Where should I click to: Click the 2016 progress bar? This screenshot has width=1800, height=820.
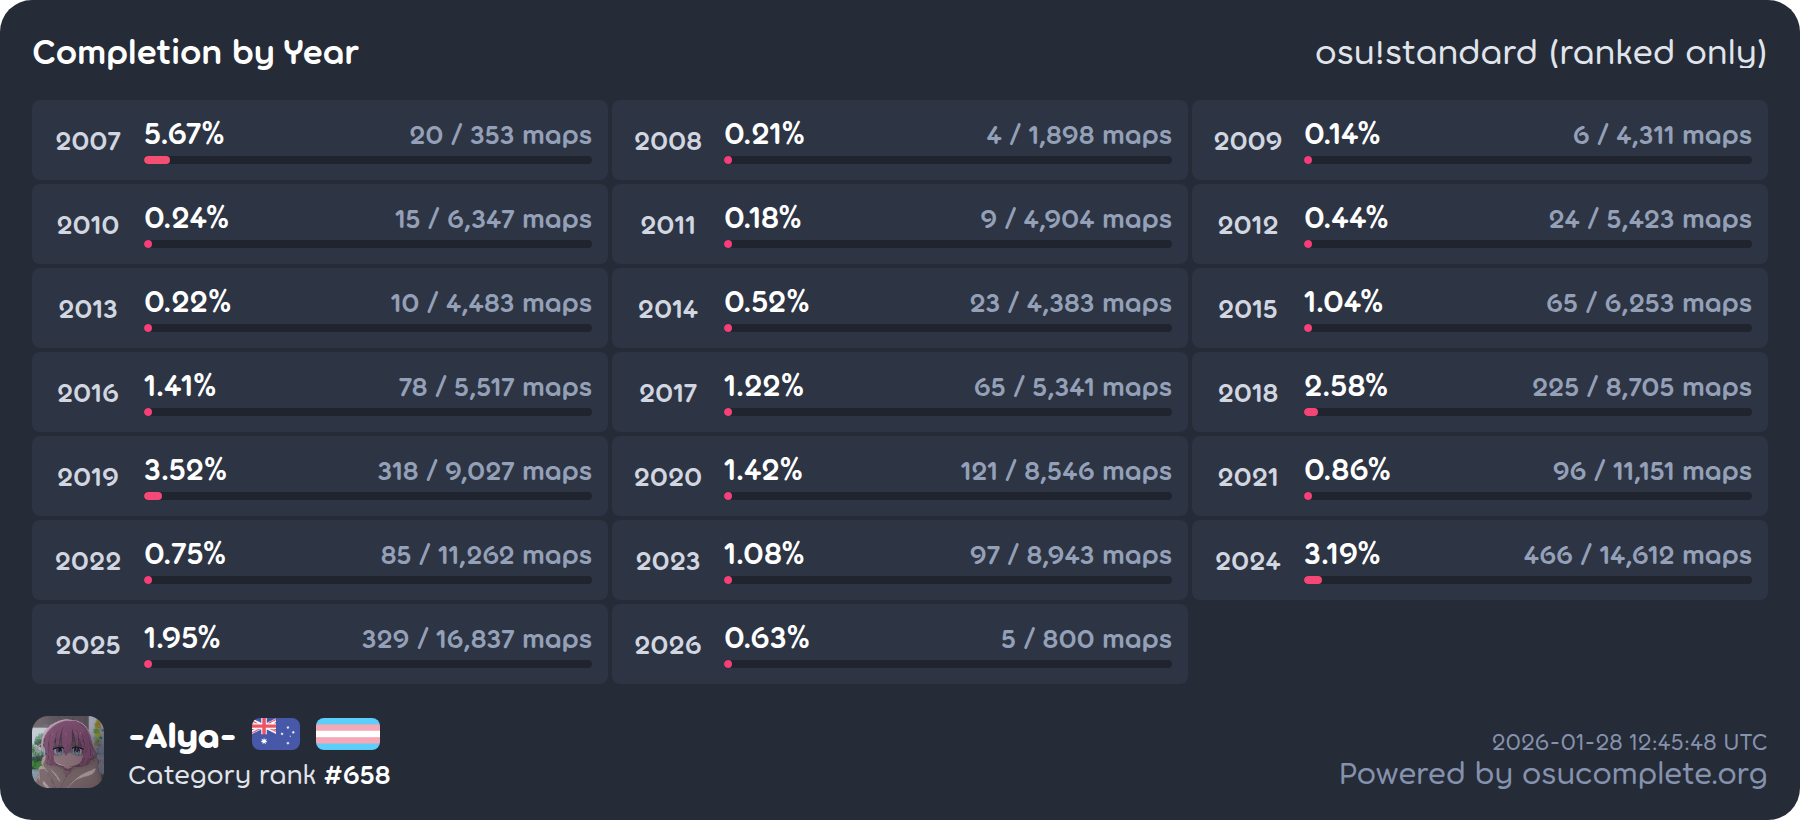tap(368, 412)
